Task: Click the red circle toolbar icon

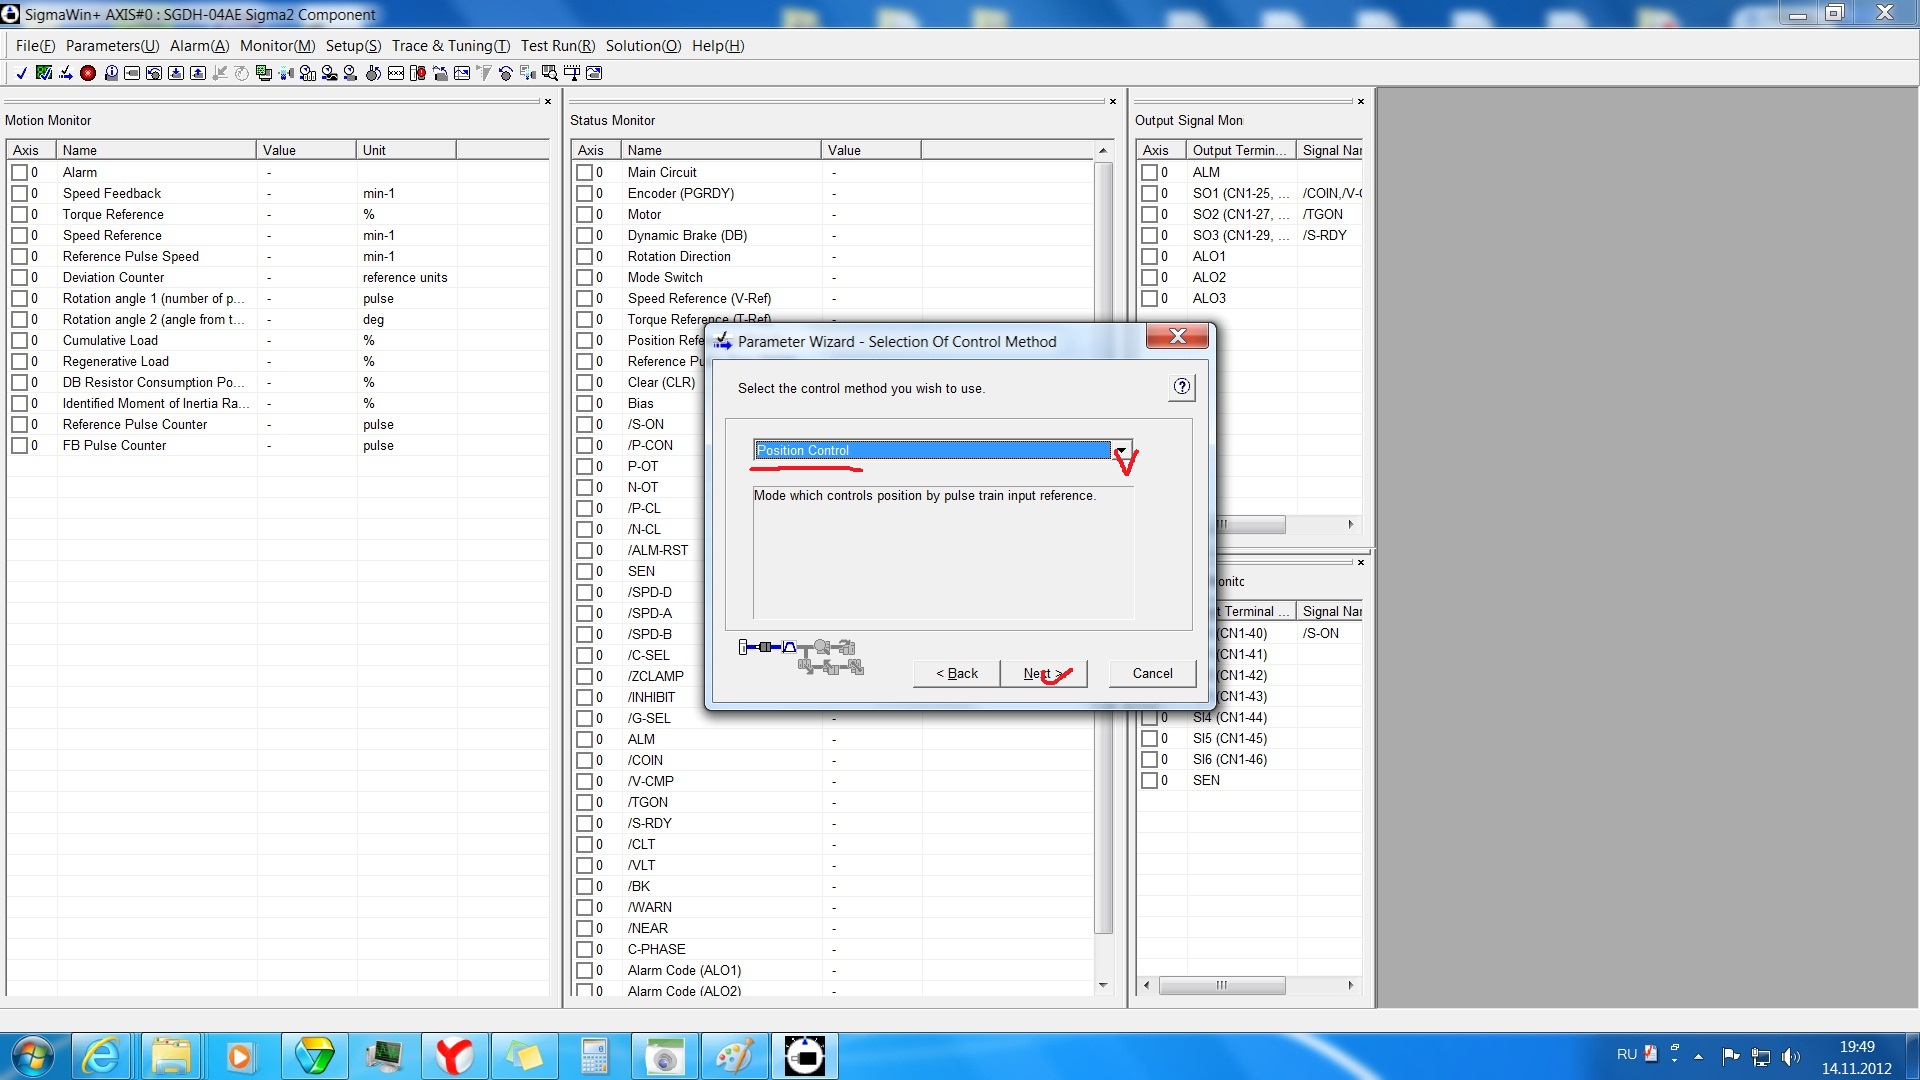Action: click(88, 73)
